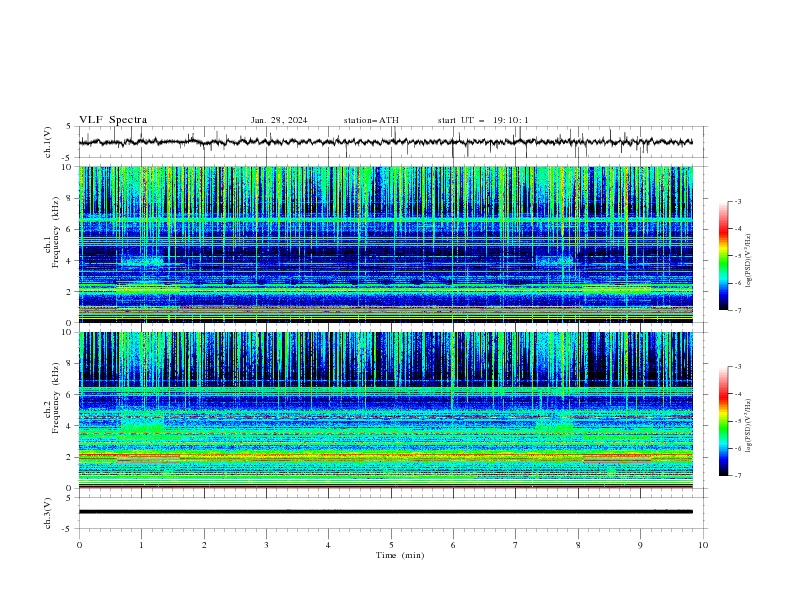Click time axis tick label "7"

[x=516, y=545]
